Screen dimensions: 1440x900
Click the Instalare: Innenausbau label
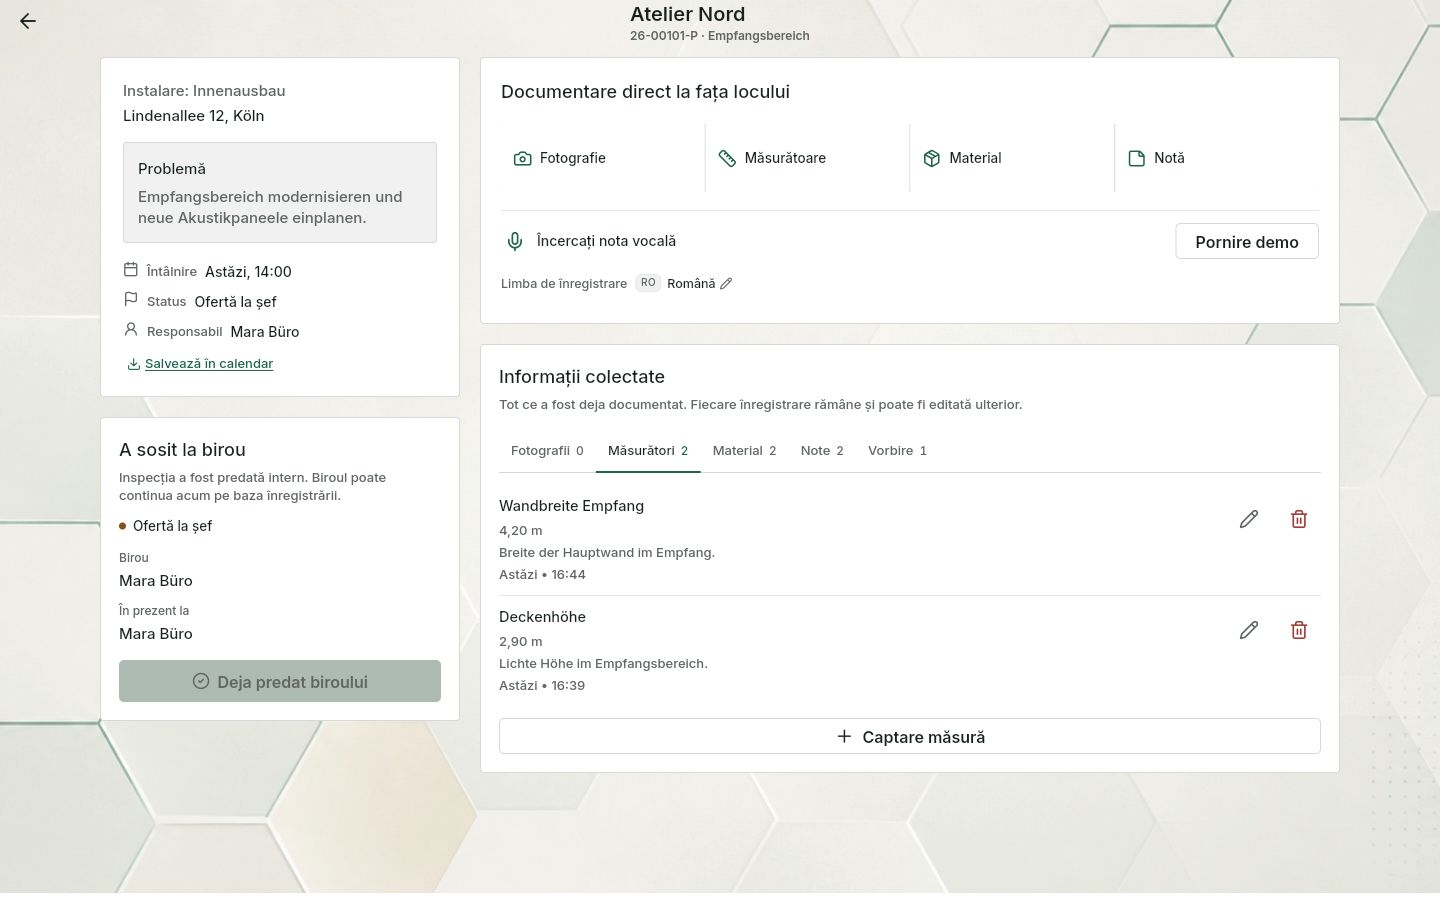[204, 91]
